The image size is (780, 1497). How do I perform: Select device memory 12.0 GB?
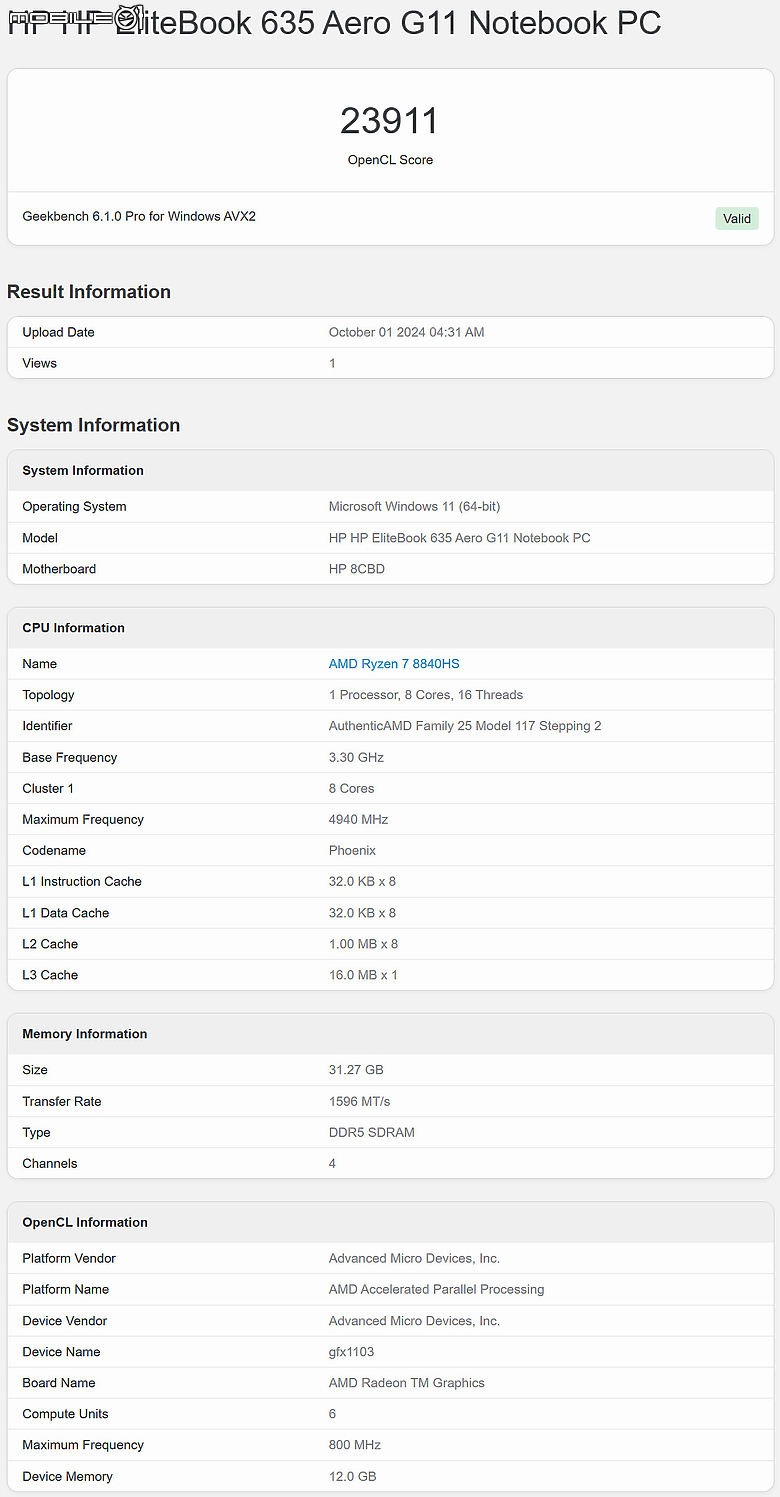point(352,1477)
